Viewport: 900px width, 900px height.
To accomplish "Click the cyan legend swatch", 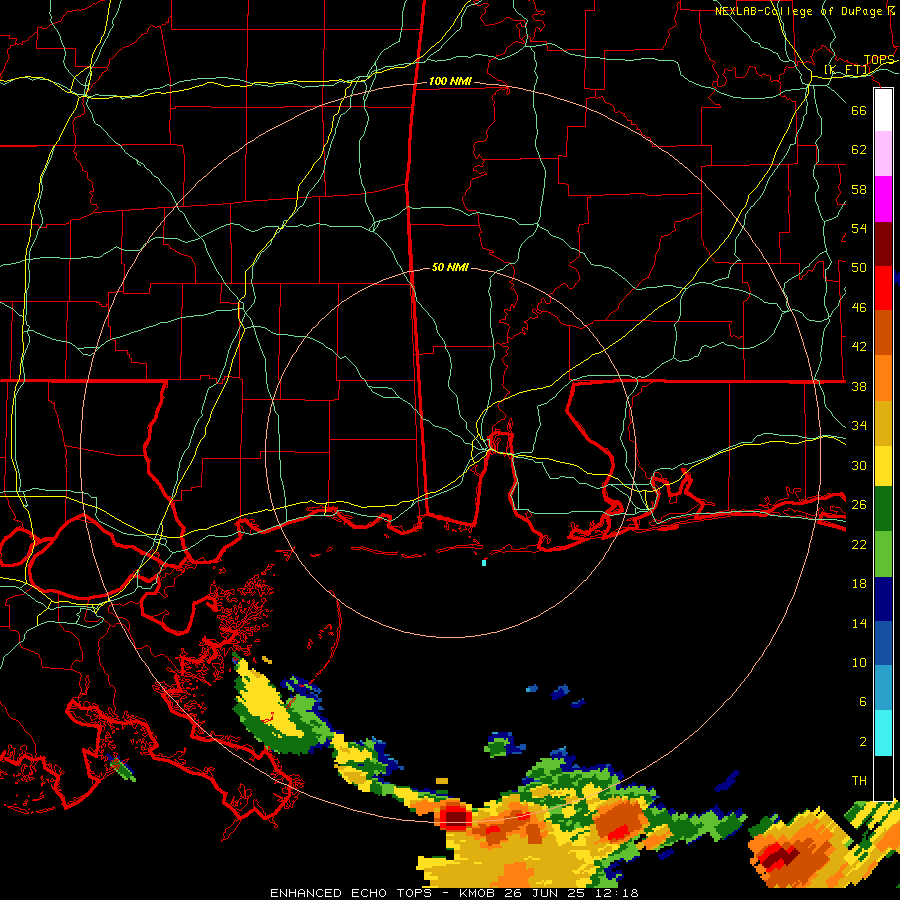I will coord(883,733).
